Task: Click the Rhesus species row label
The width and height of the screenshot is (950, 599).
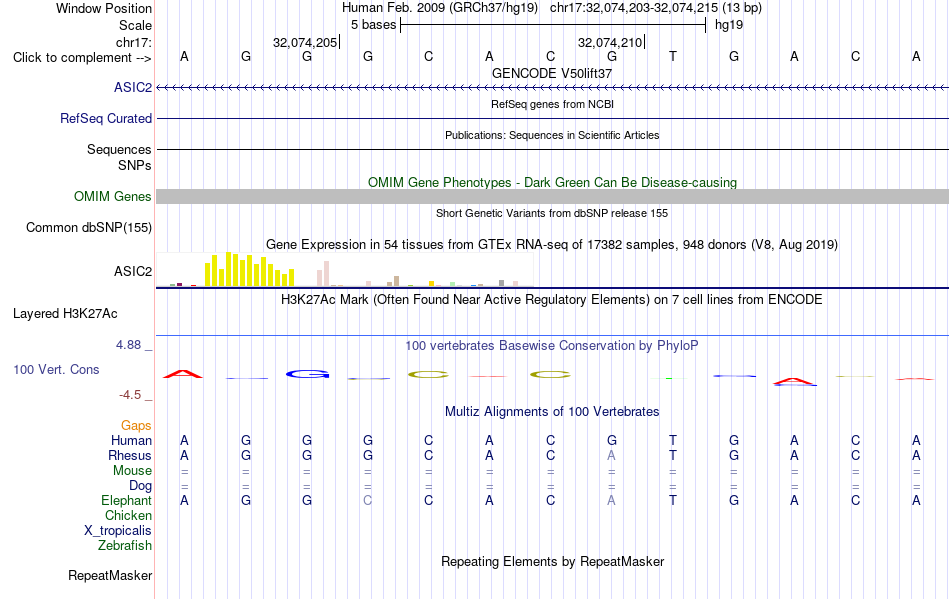Action: coord(130,455)
